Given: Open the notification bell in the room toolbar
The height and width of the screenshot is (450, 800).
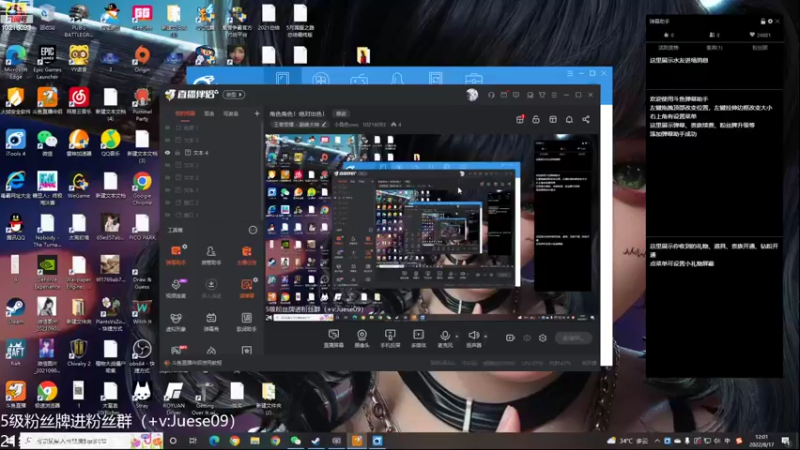Looking at the screenshot, I should [x=569, y=119].
